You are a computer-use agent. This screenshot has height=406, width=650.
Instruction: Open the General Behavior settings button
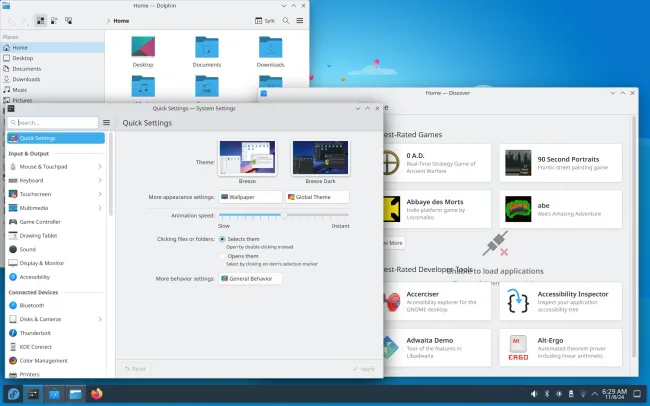250,278
